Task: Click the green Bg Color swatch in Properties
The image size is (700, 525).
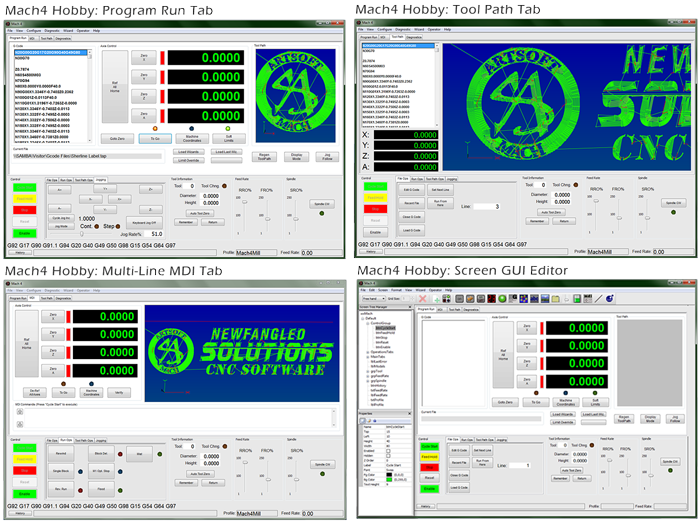Action: (389, 479)
